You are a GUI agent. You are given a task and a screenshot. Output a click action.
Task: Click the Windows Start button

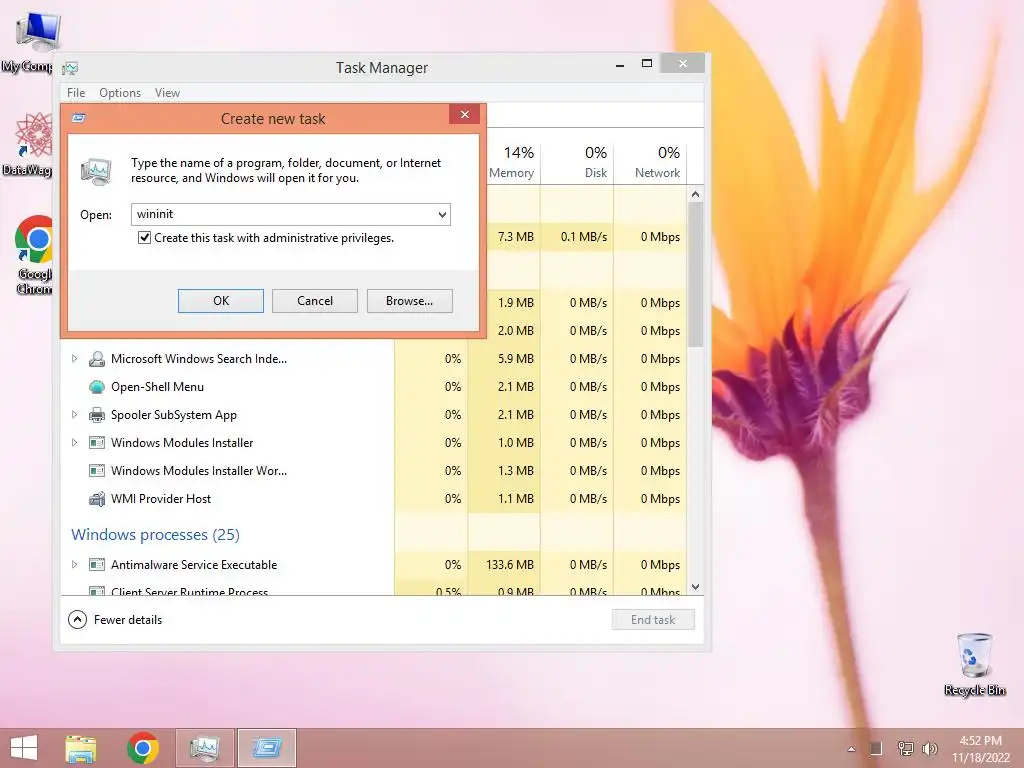tap(24, 748)
